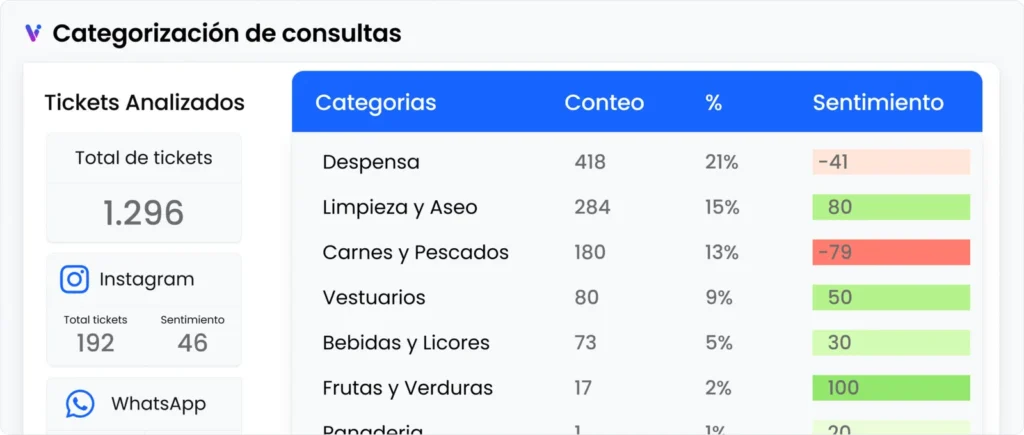The width and height of the screenshot is (1024, 435).
Task: Sort by the Categorias column header
Action: 375,102
